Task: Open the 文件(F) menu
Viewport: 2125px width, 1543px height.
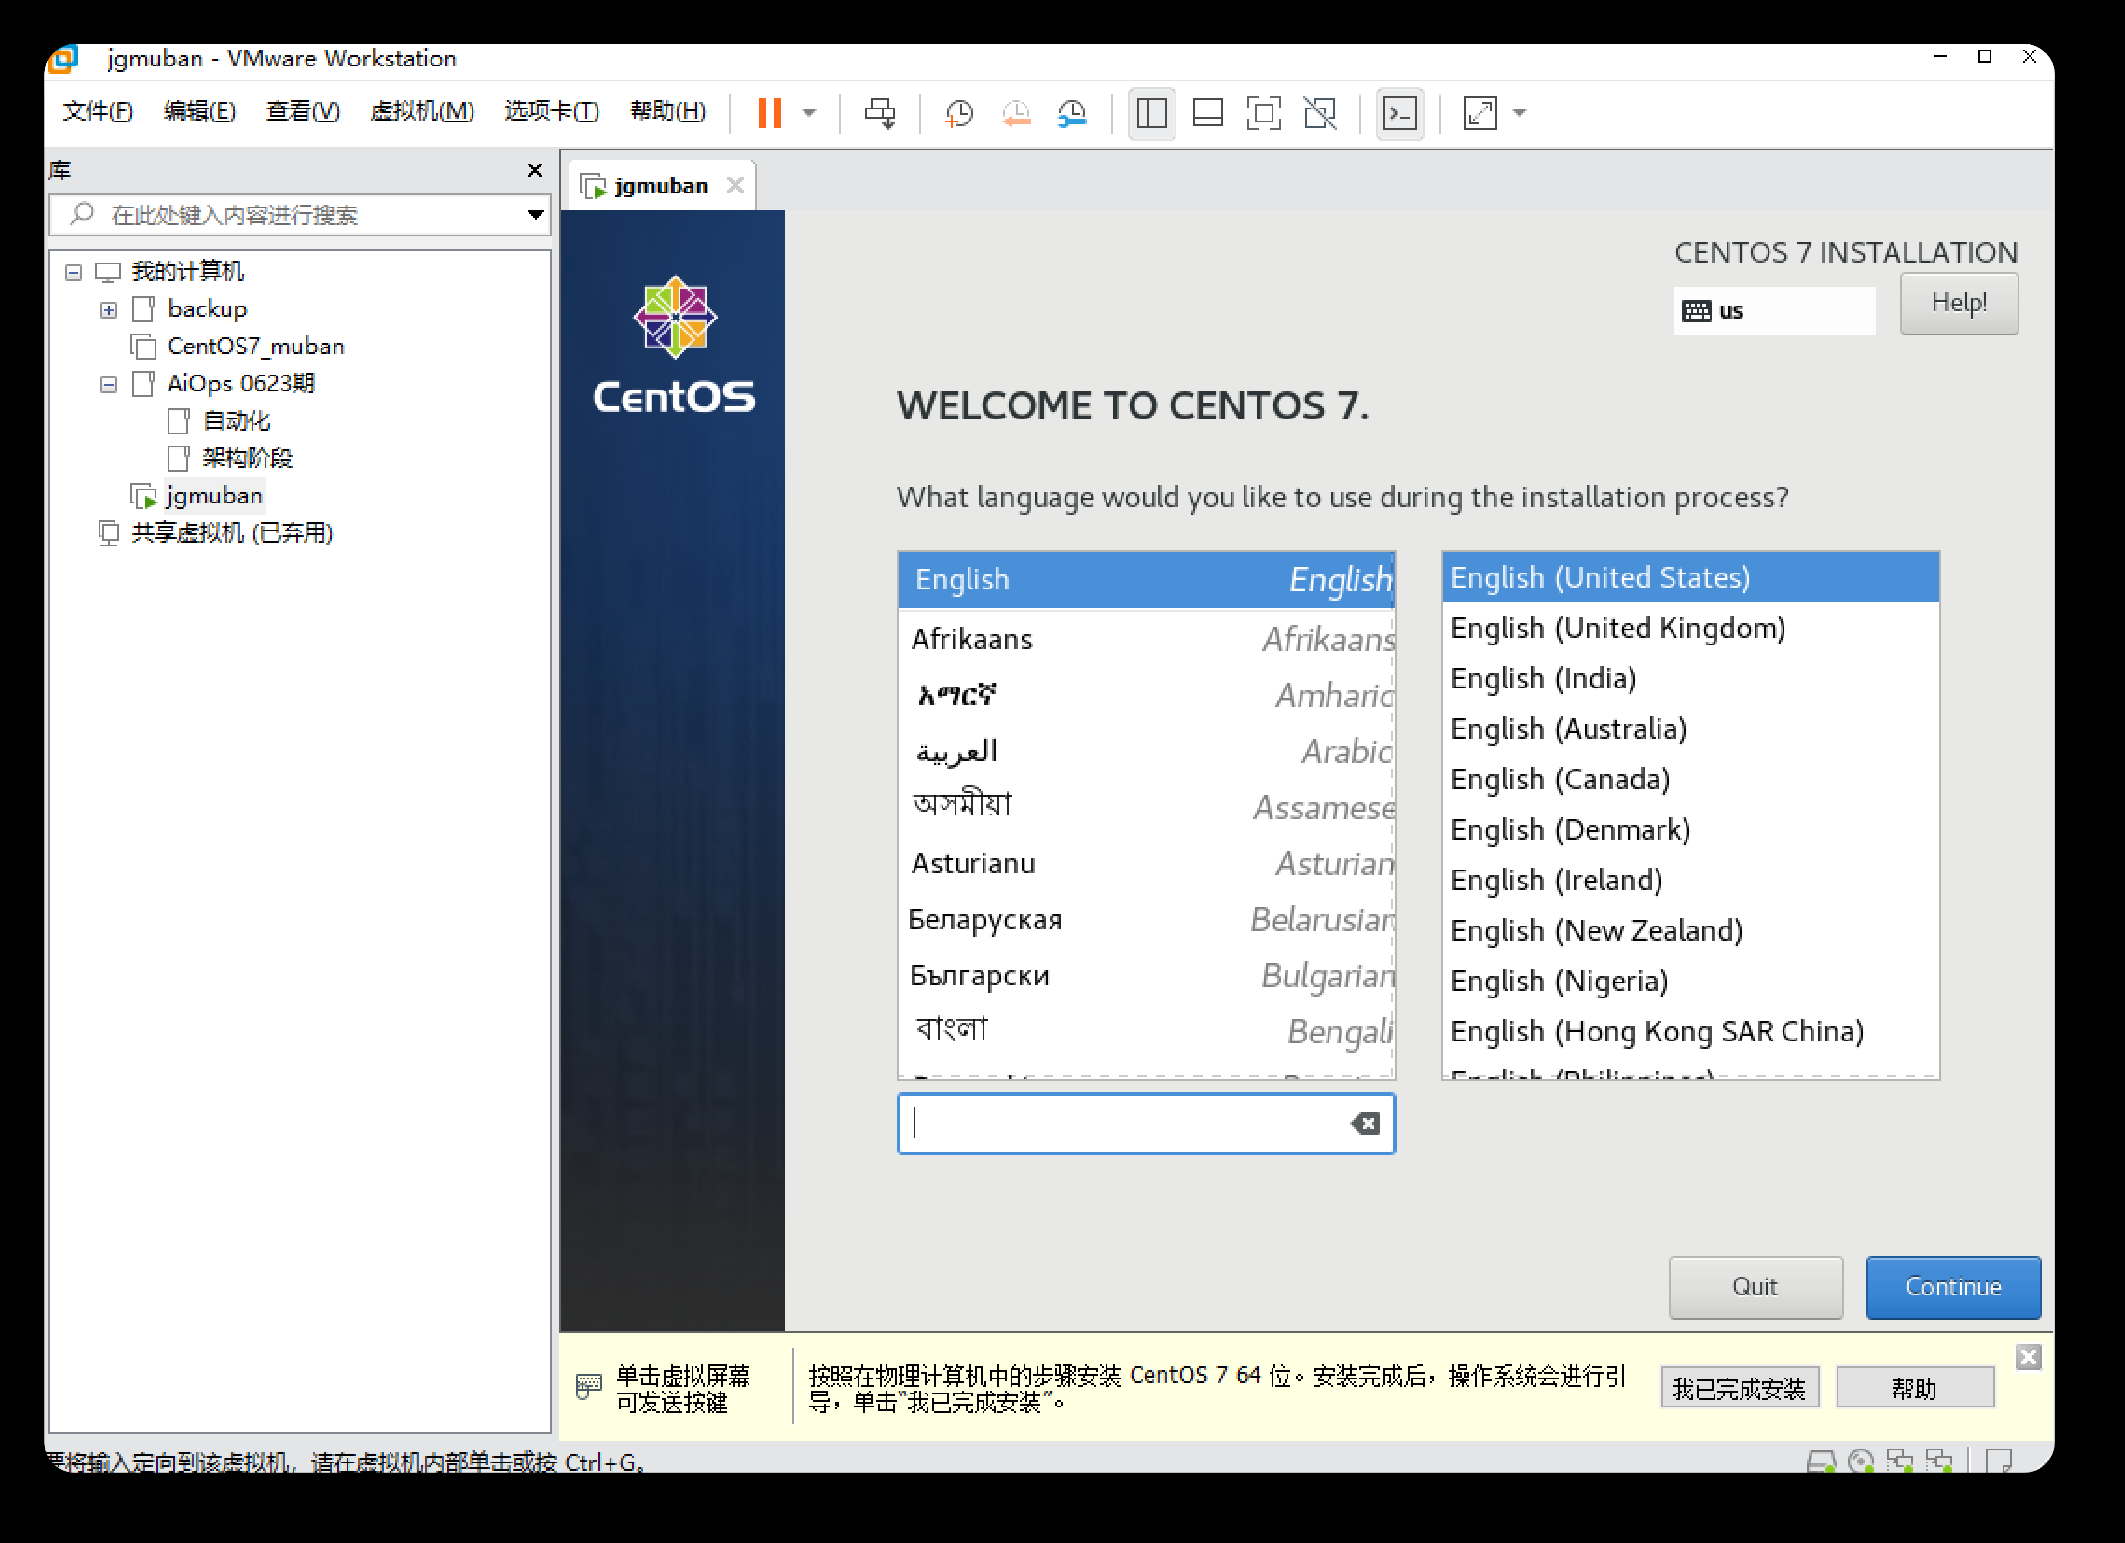Action: point(97,111)
